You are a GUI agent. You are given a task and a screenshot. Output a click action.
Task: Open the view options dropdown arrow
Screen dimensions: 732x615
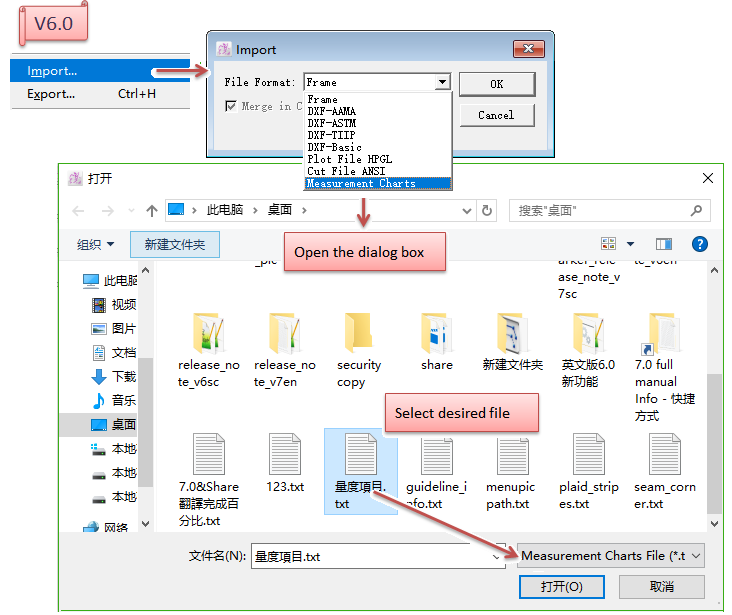630,244
